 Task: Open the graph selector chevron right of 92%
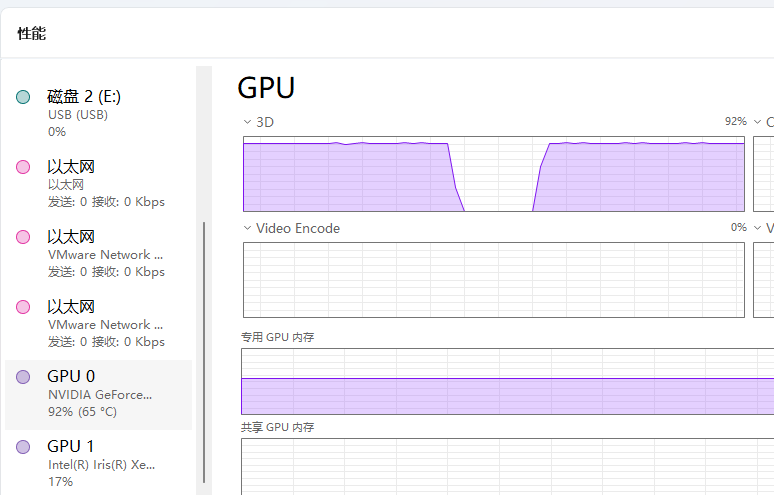click(758, 122)
